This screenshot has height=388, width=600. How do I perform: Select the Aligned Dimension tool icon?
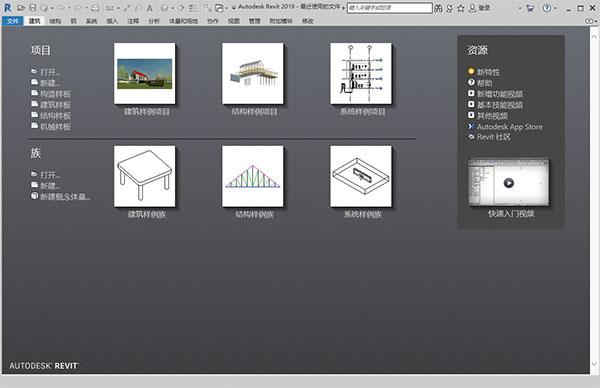click(x=127, y=8)
